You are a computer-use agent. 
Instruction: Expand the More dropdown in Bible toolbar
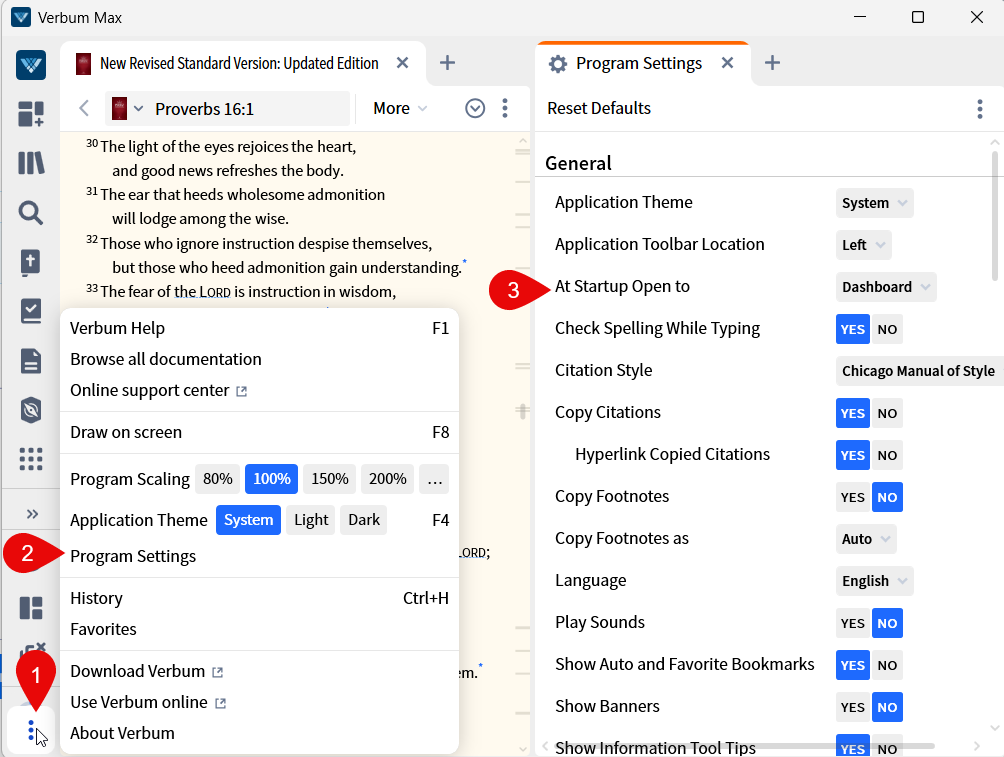pos(400,108)
